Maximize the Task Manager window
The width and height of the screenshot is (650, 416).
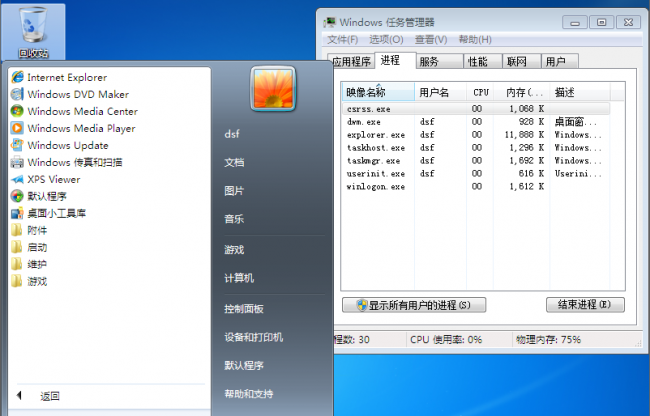601,22
